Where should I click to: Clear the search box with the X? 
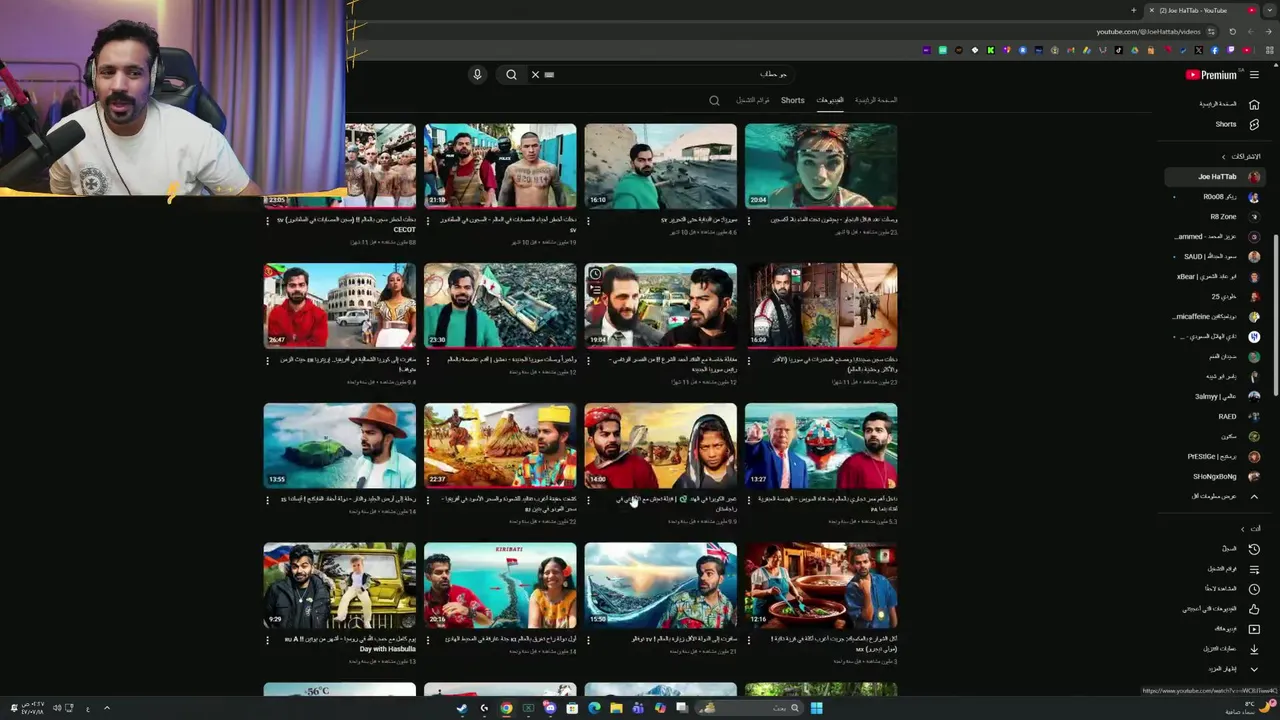[x=535, y=74]
